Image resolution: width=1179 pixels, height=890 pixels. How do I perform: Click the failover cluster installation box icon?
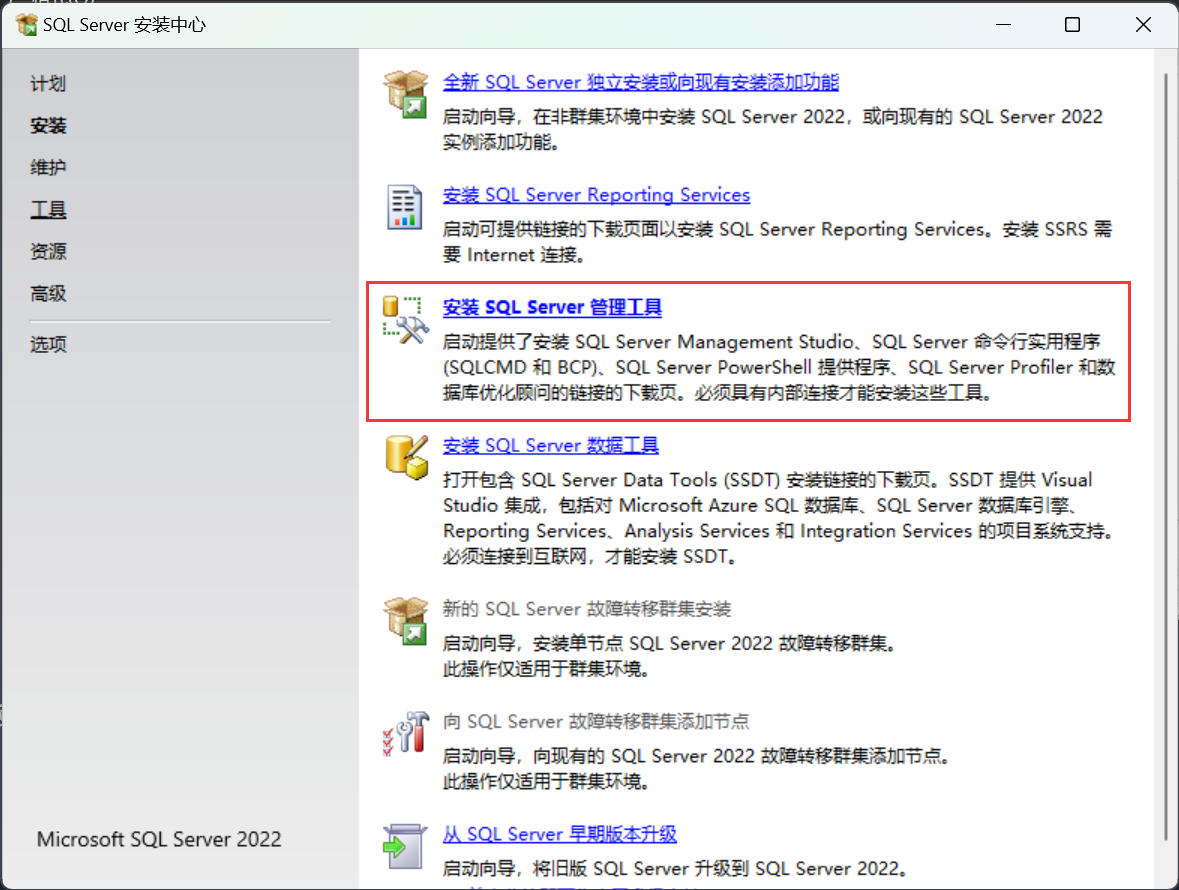point(406,621)
